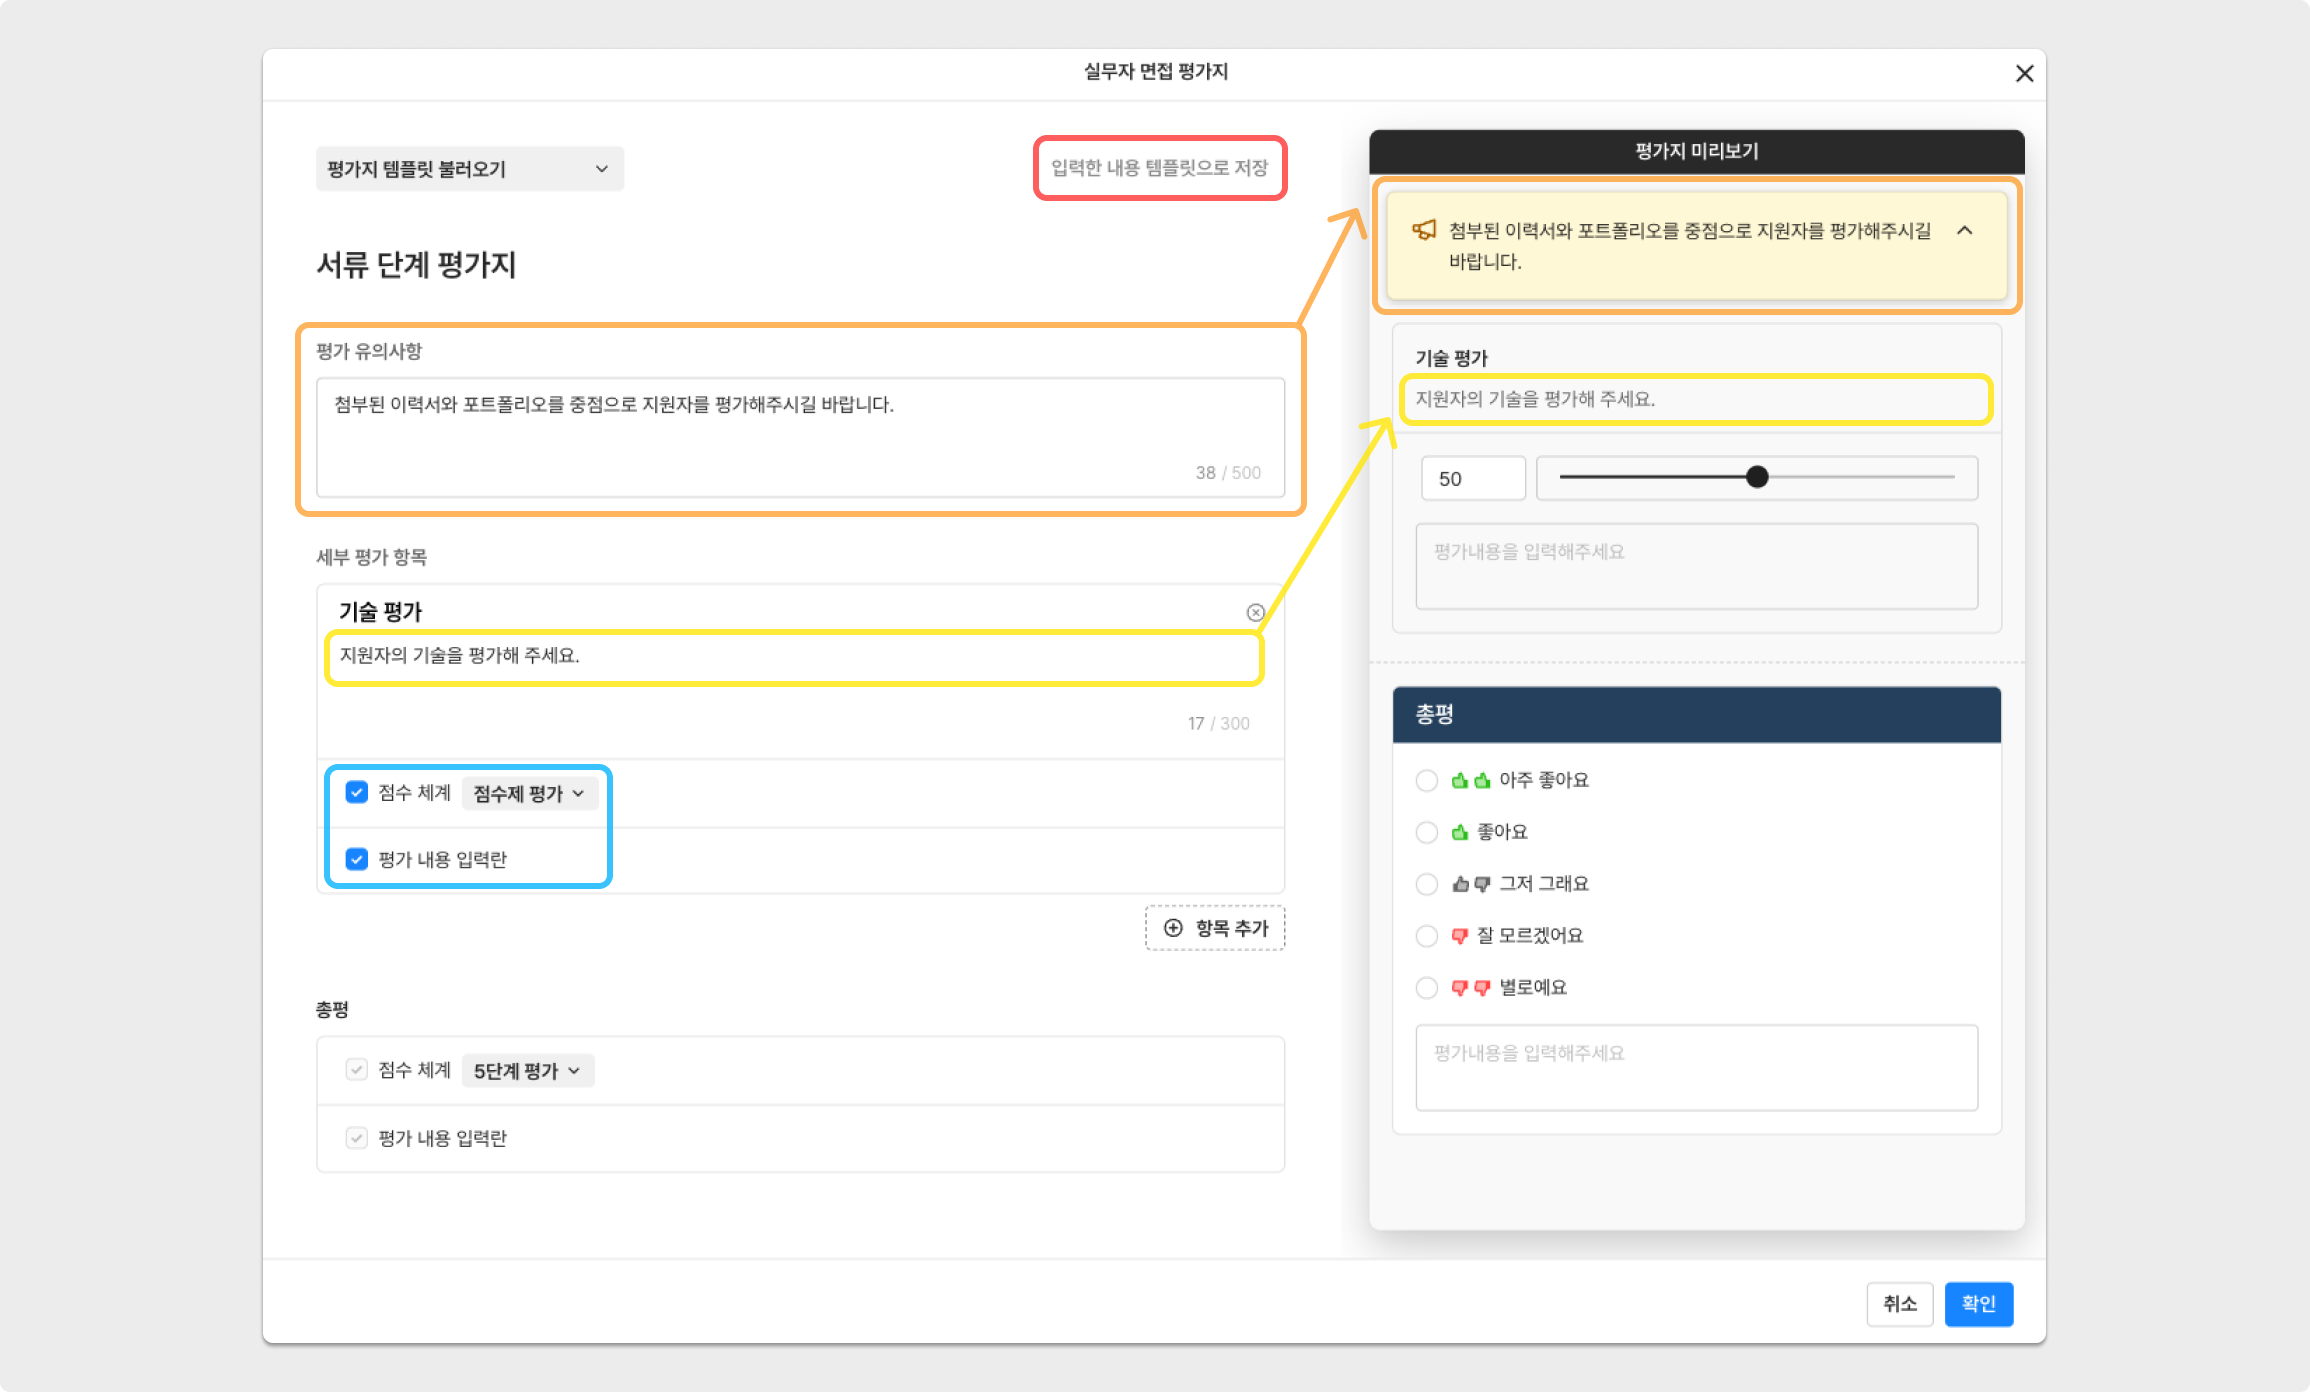Click the remove icon on 기술 평가 item
Screen dimensions: 2310x1392
[x=1255, y=612]
